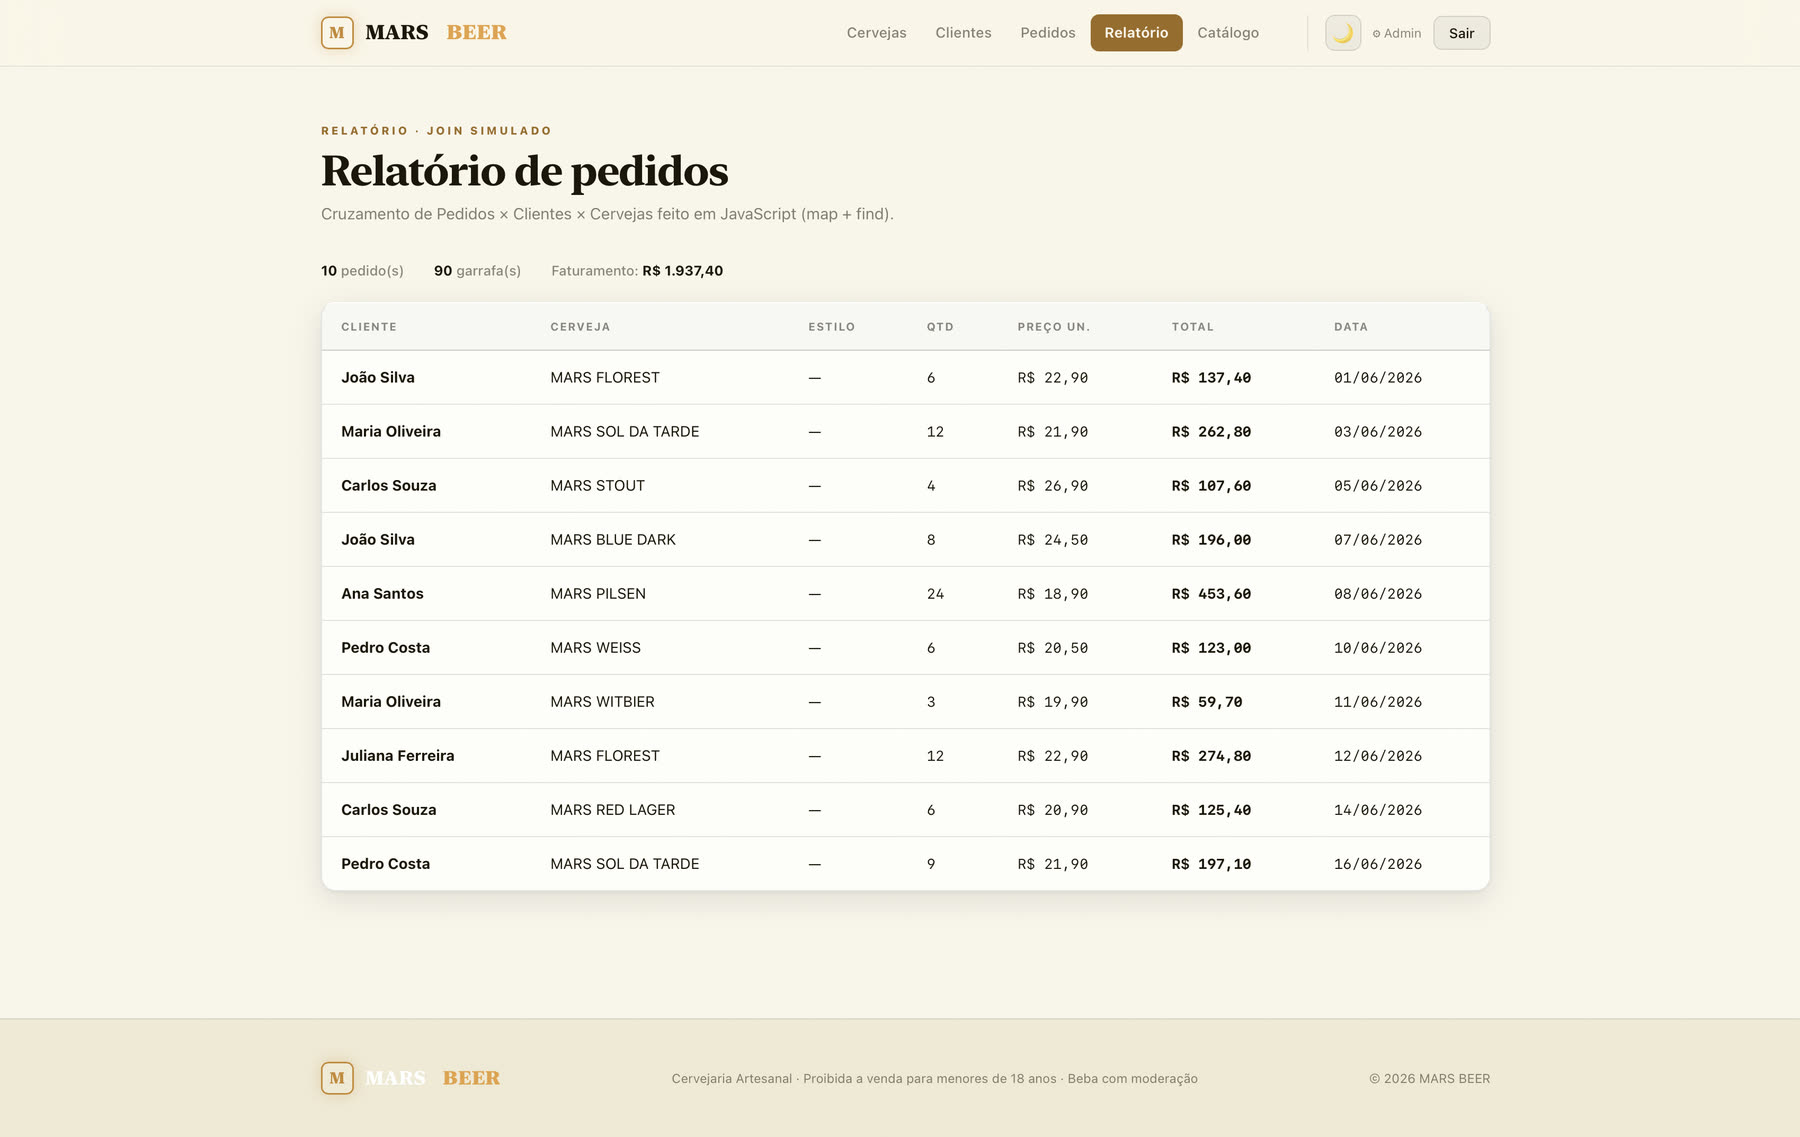Viewport: 1800px width, 1137px height.
Task: Click the MARS BEER logo icon in header
Action: coord(337,33)
